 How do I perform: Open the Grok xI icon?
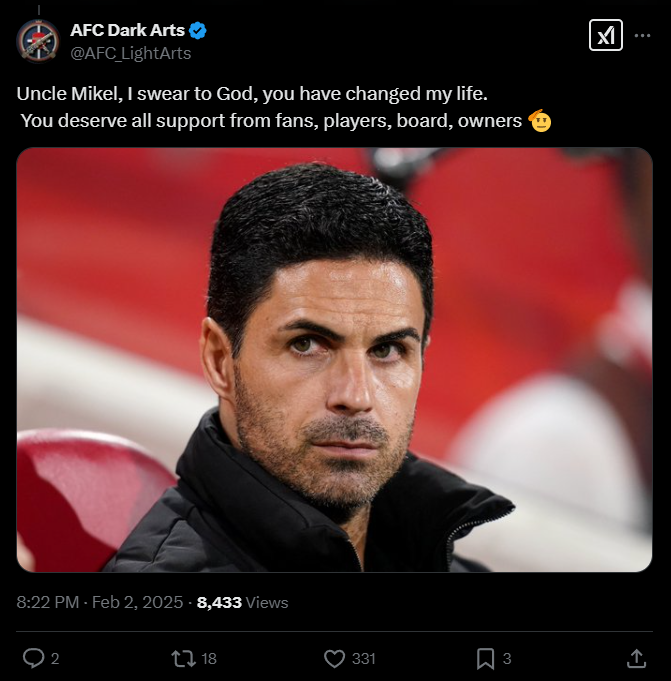point(605,36)
